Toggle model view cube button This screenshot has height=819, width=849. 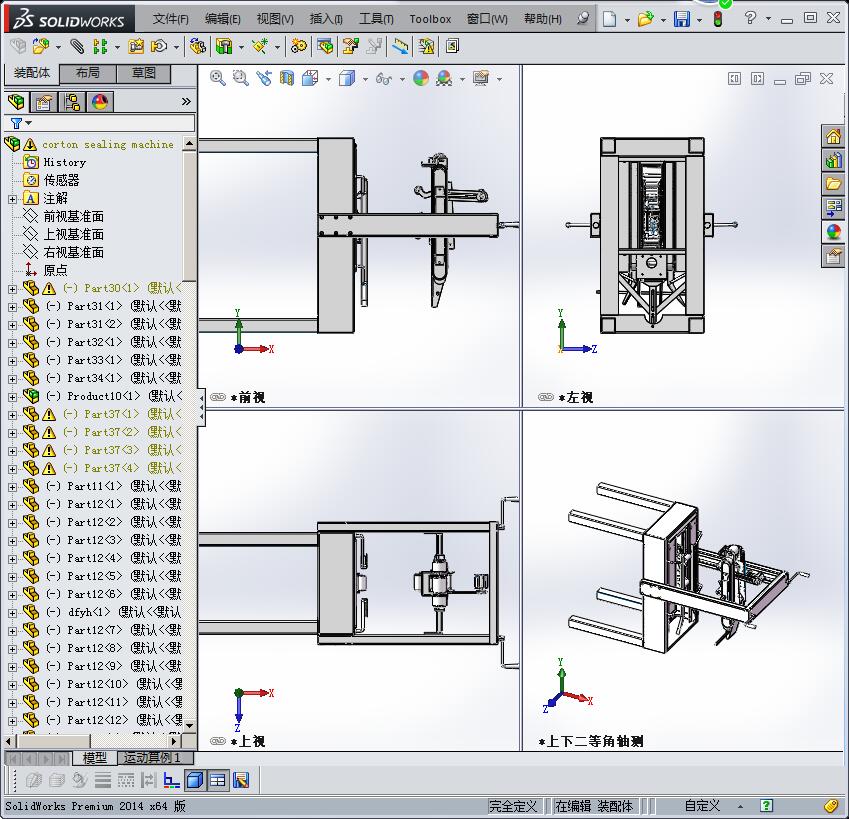(195, 780)
